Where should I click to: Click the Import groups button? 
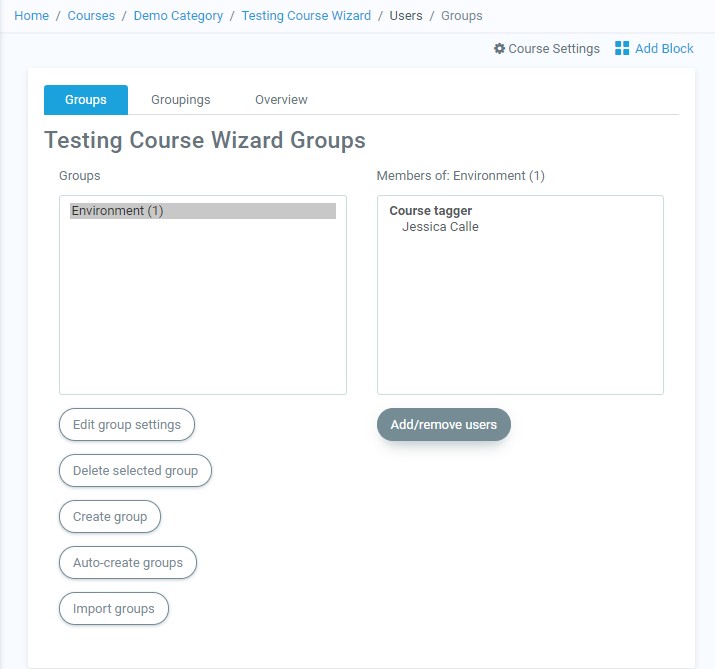(114, 609)
